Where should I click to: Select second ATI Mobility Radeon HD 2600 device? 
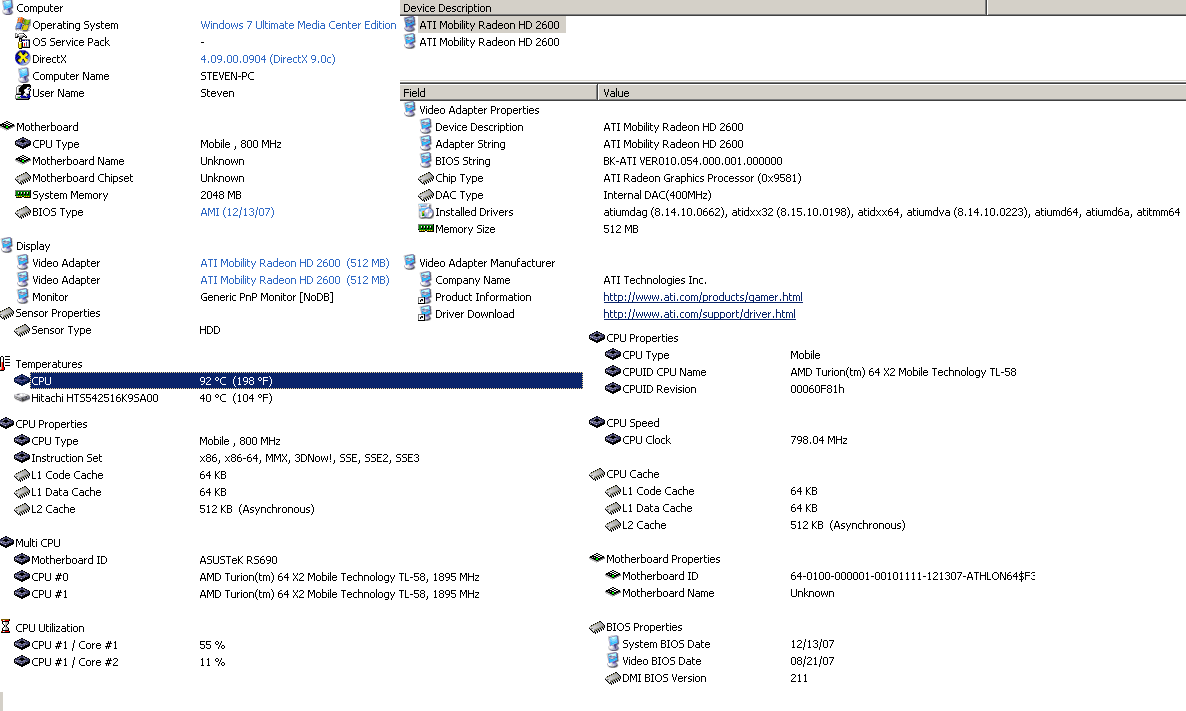point(483,42)
